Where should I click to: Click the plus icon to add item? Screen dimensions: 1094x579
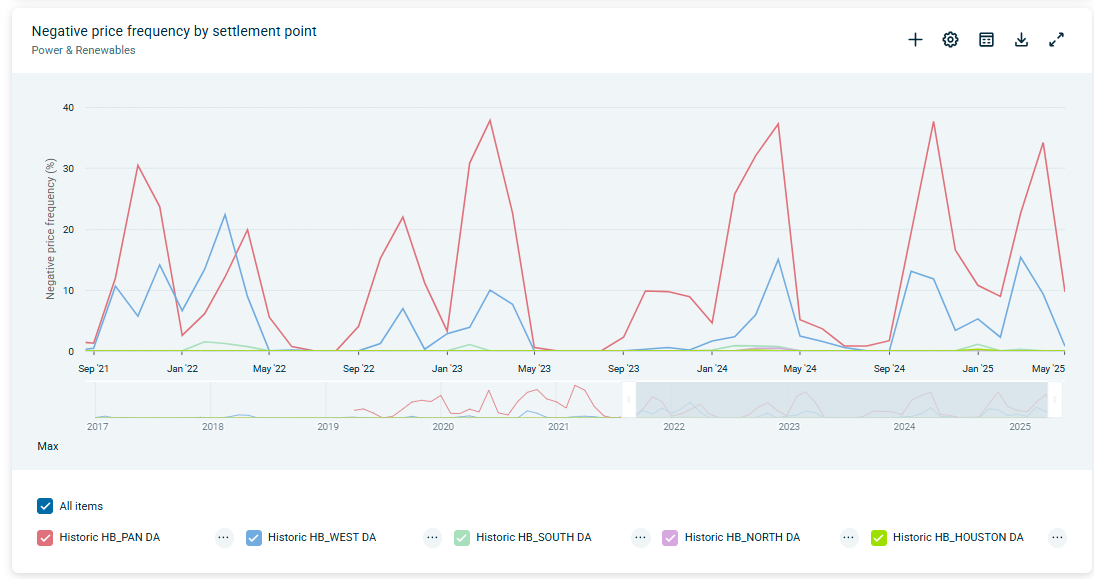(x=915, y=40)
